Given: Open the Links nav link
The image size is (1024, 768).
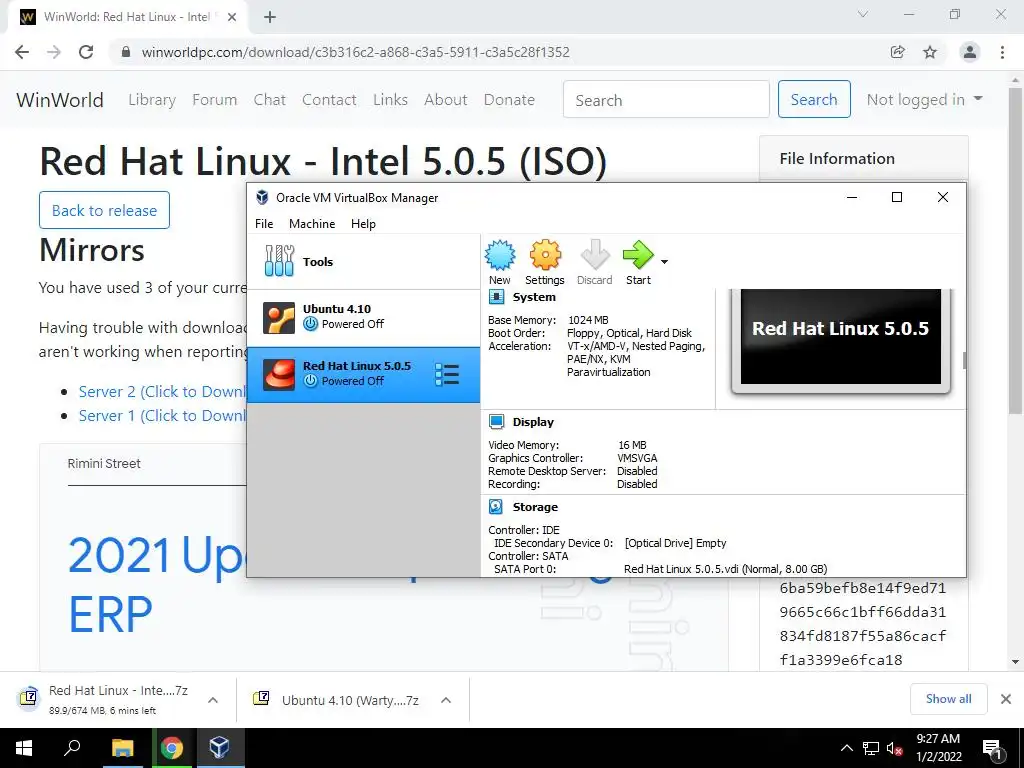Looking at the screenshot, I should tap(391, 100).
